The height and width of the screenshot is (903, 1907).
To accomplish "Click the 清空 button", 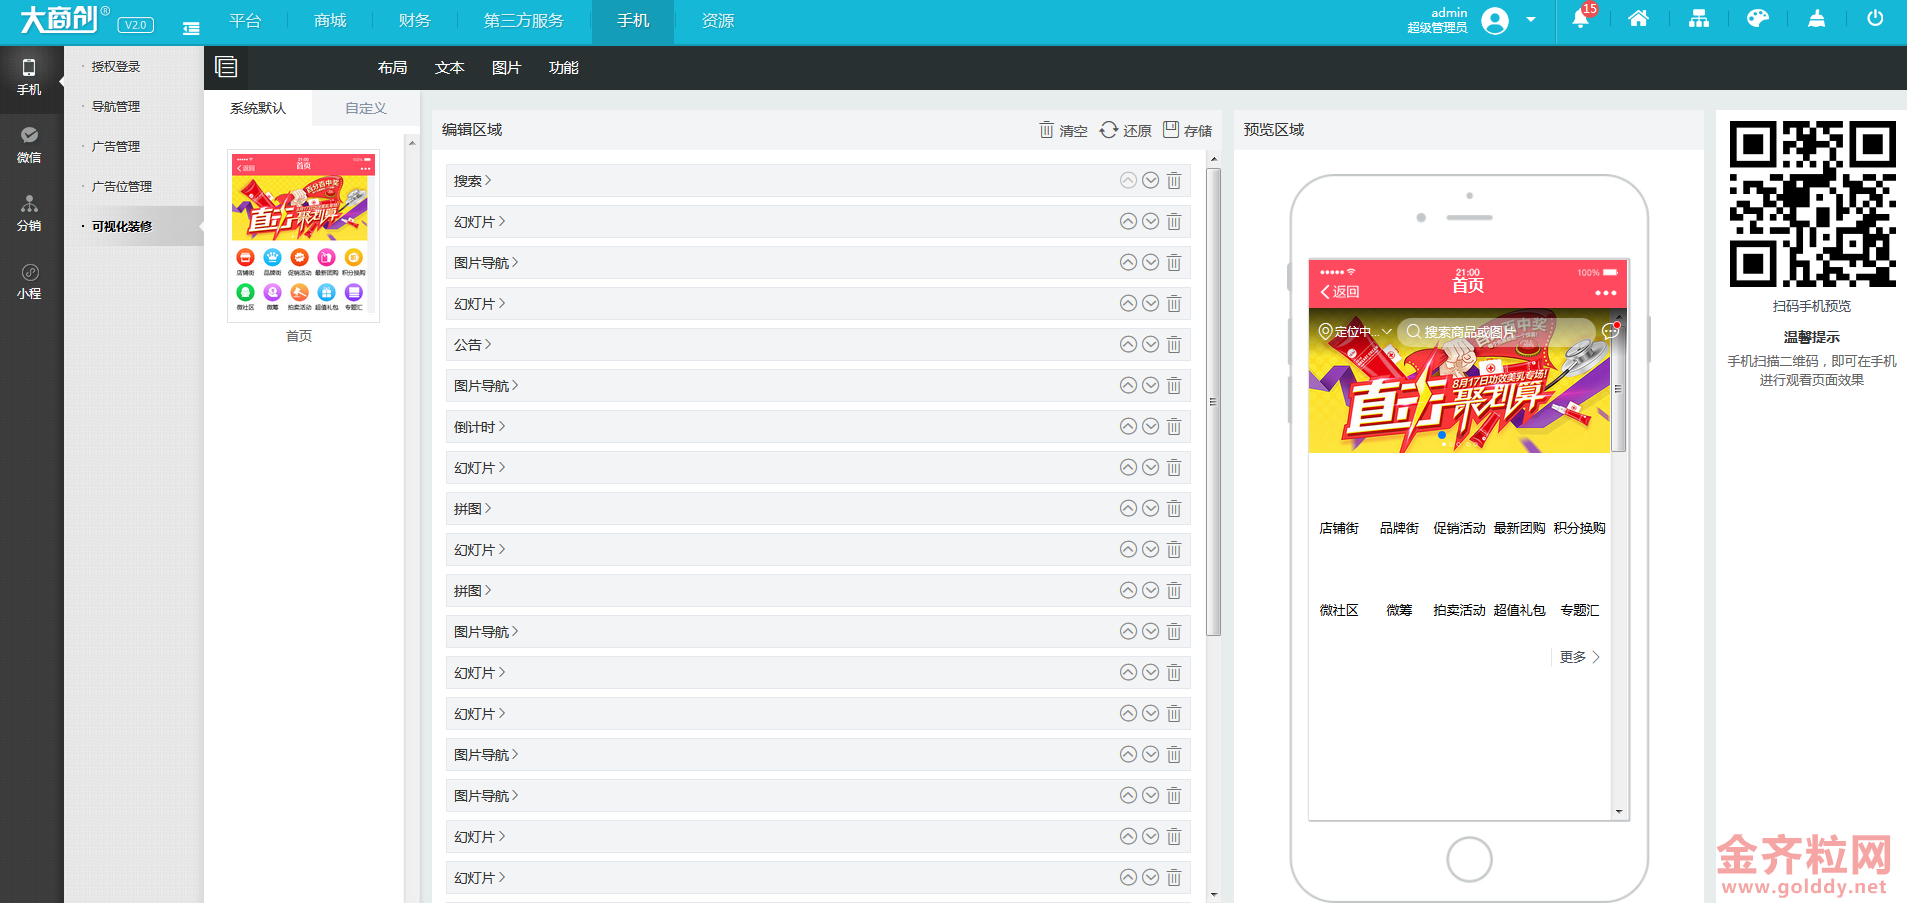I will pos(1063,130).
